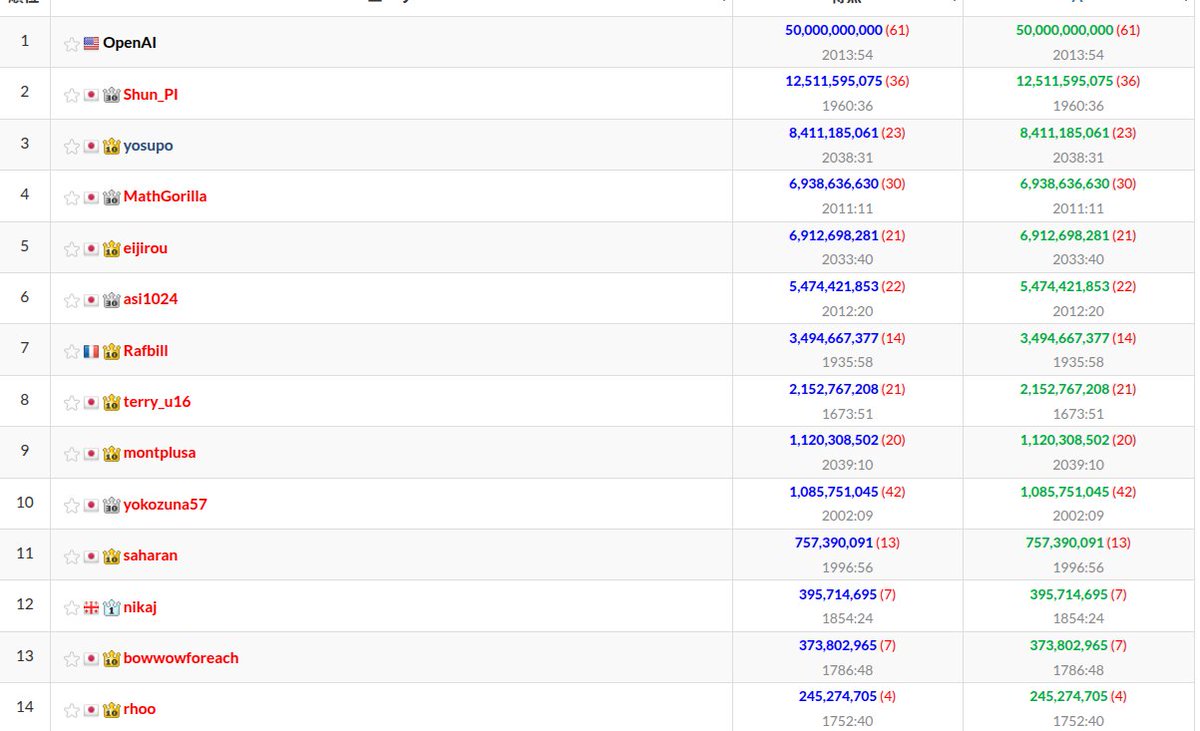Click the gold crown badge beside saharan

[111, 557]
